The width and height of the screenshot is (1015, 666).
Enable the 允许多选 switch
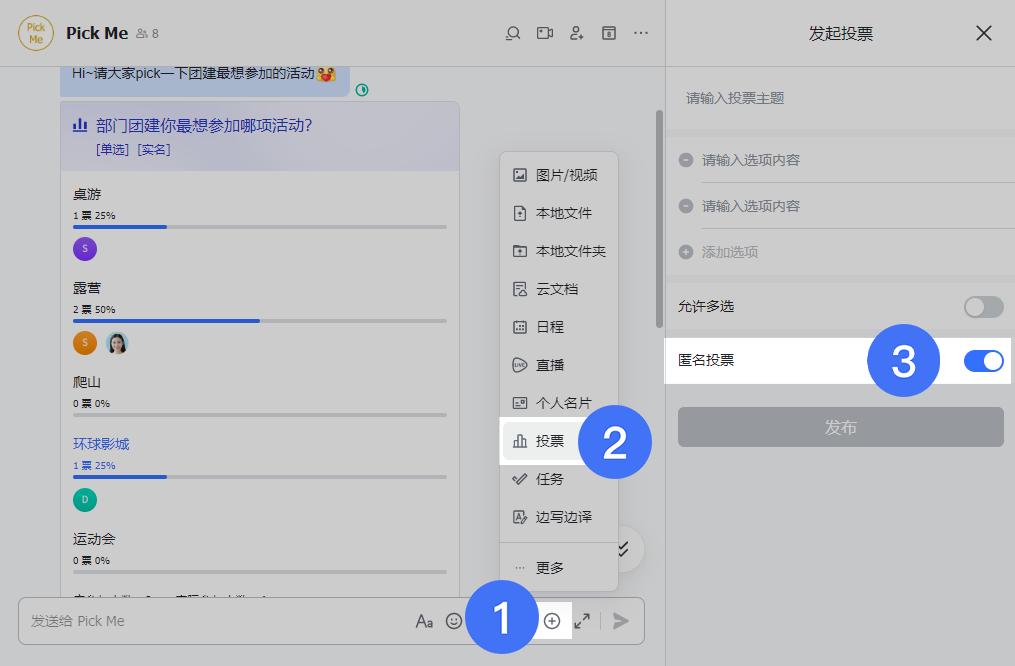(x=983, y=307)
